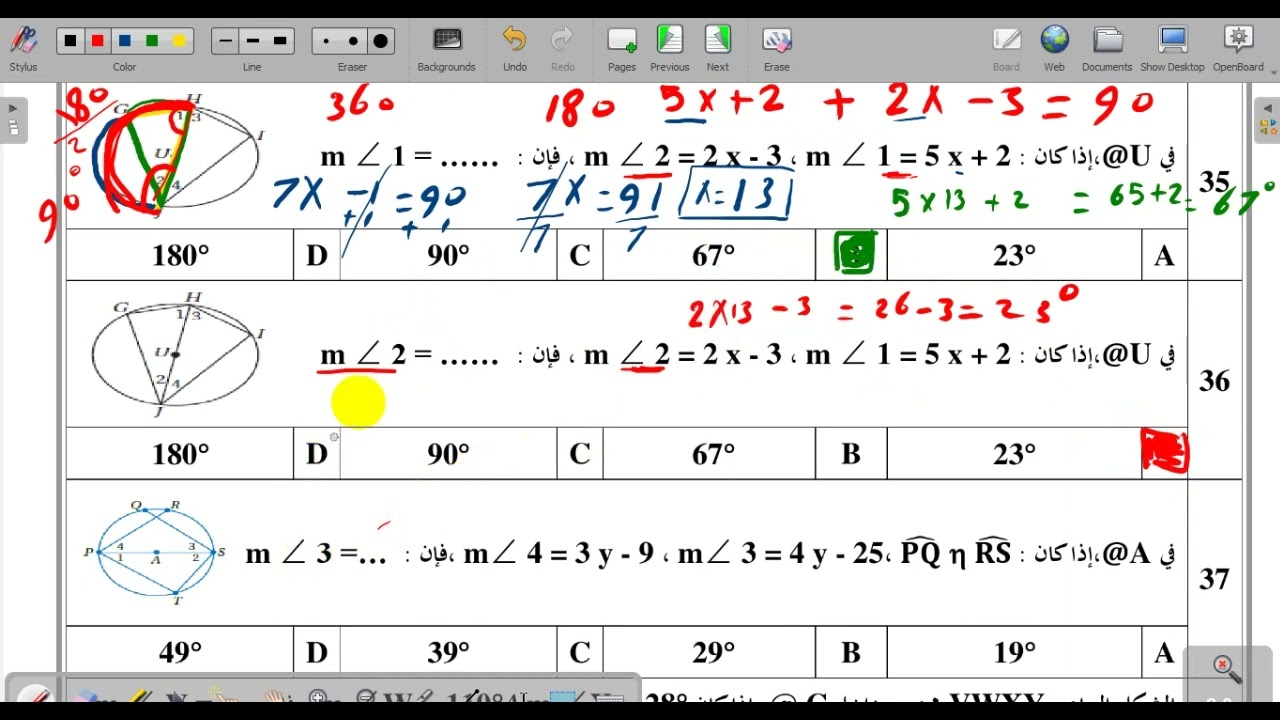Click the 23° answer in question 35
This screenshot has width=1280, height=720.
click(x=1014, y=256)
